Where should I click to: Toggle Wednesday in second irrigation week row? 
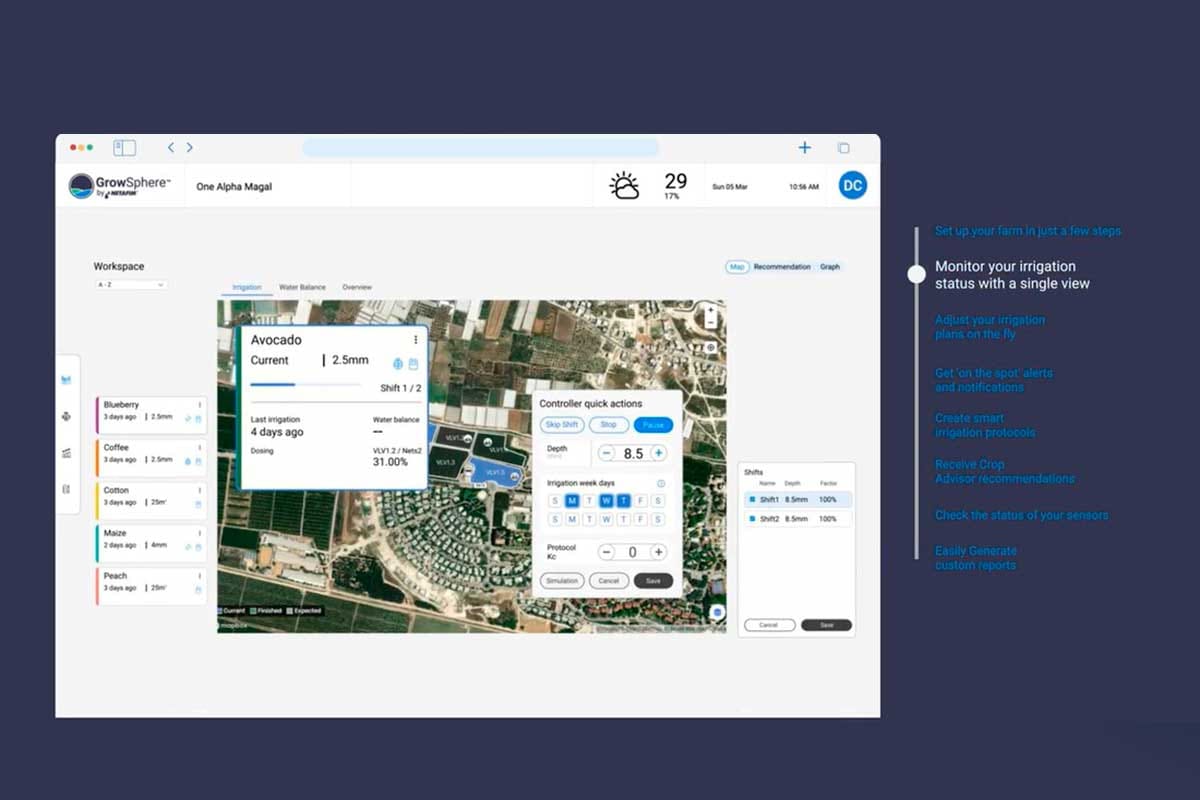click(x=606, y=519)
